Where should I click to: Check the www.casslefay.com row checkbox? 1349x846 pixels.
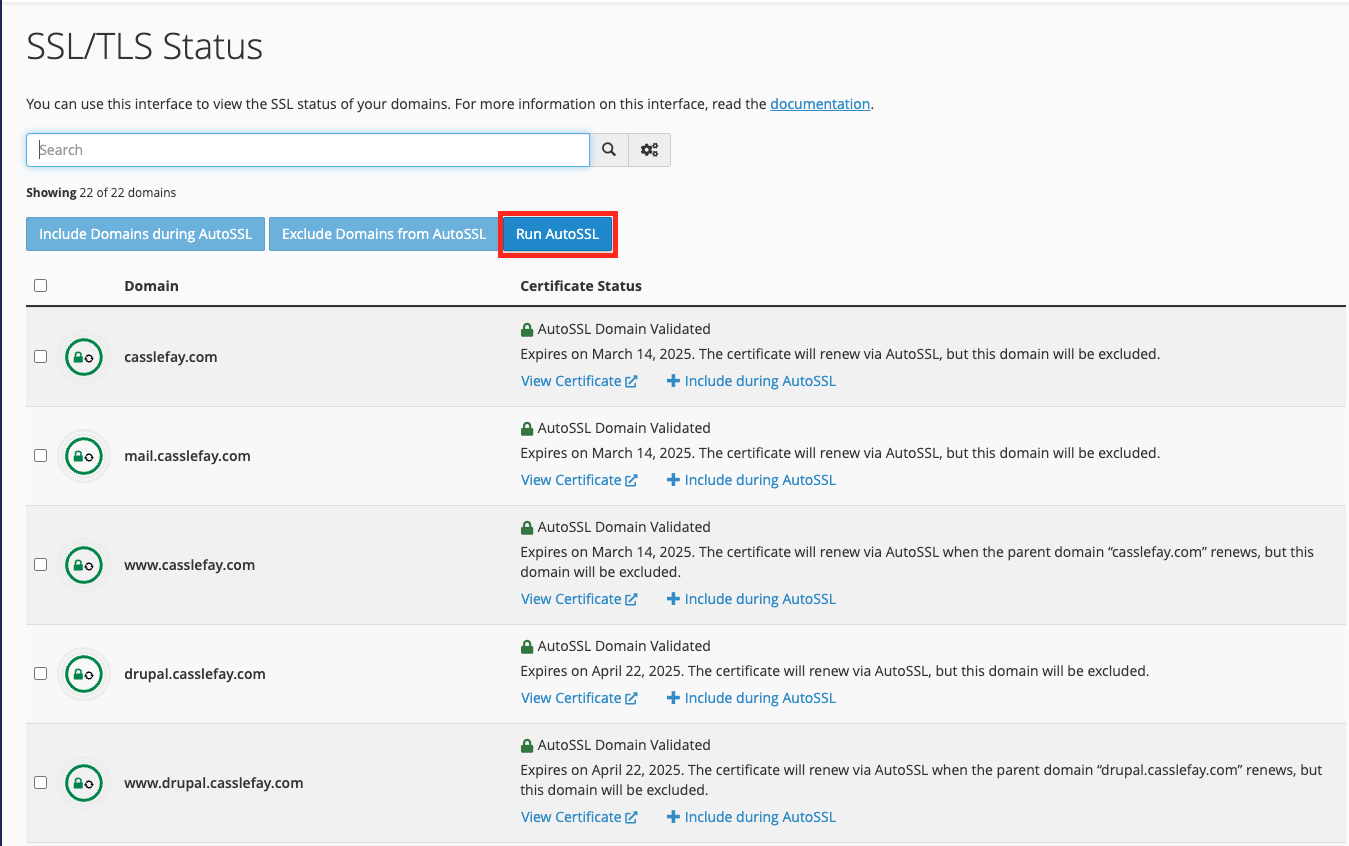coord(40,565)
